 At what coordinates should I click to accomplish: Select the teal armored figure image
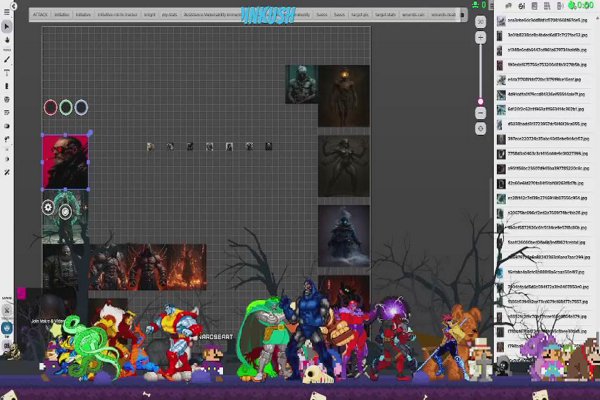pos(302,84)
